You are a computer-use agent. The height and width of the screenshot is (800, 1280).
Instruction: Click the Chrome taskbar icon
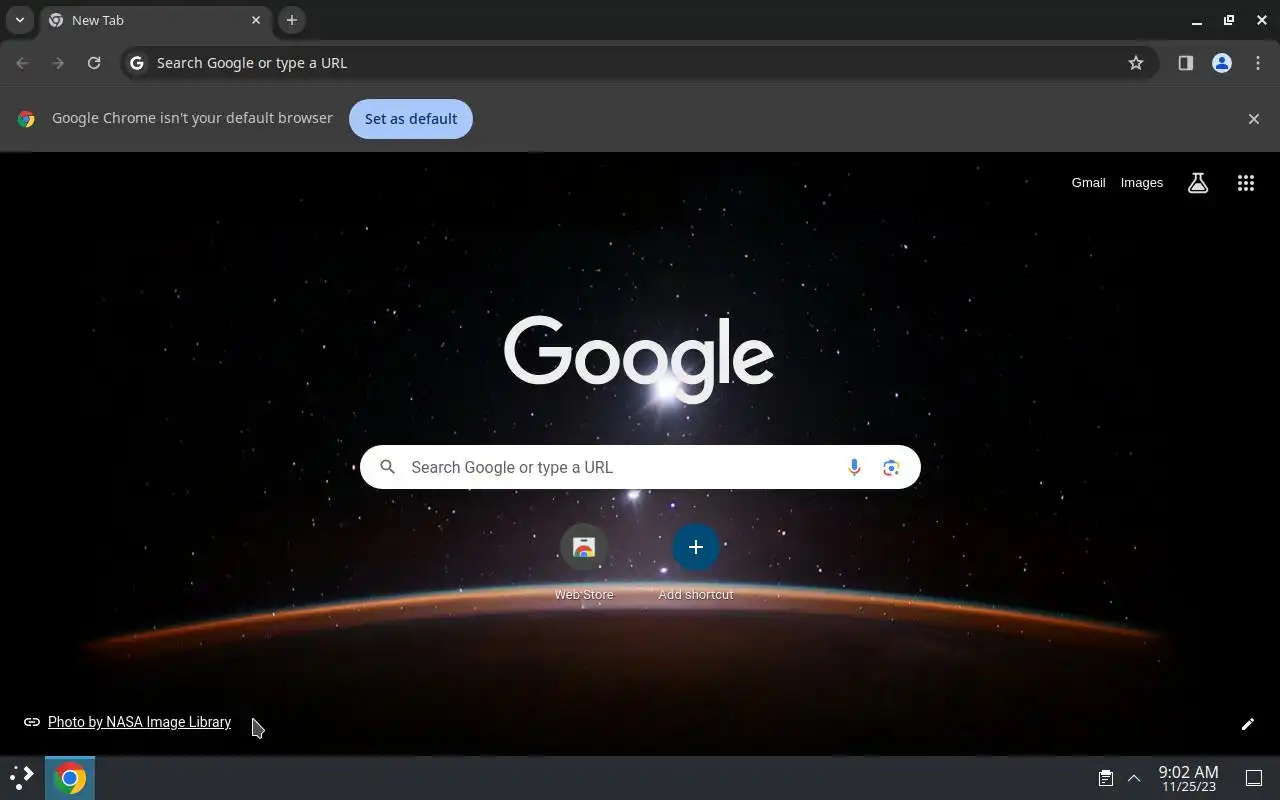point(70,778)
